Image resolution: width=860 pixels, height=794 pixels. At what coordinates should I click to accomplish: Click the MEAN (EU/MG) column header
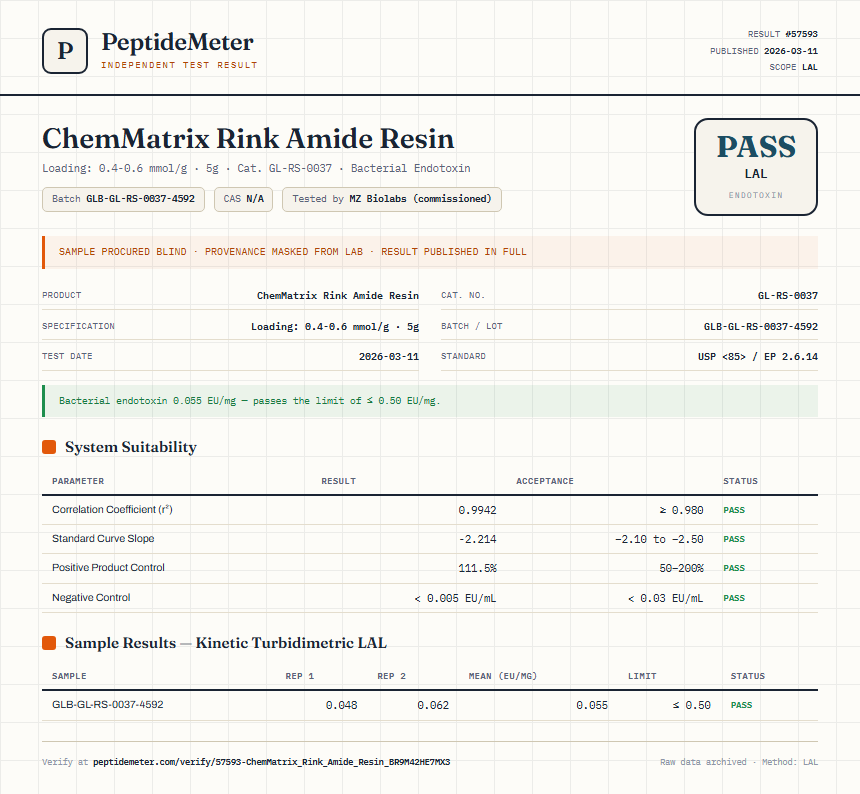tap(502, 676)
